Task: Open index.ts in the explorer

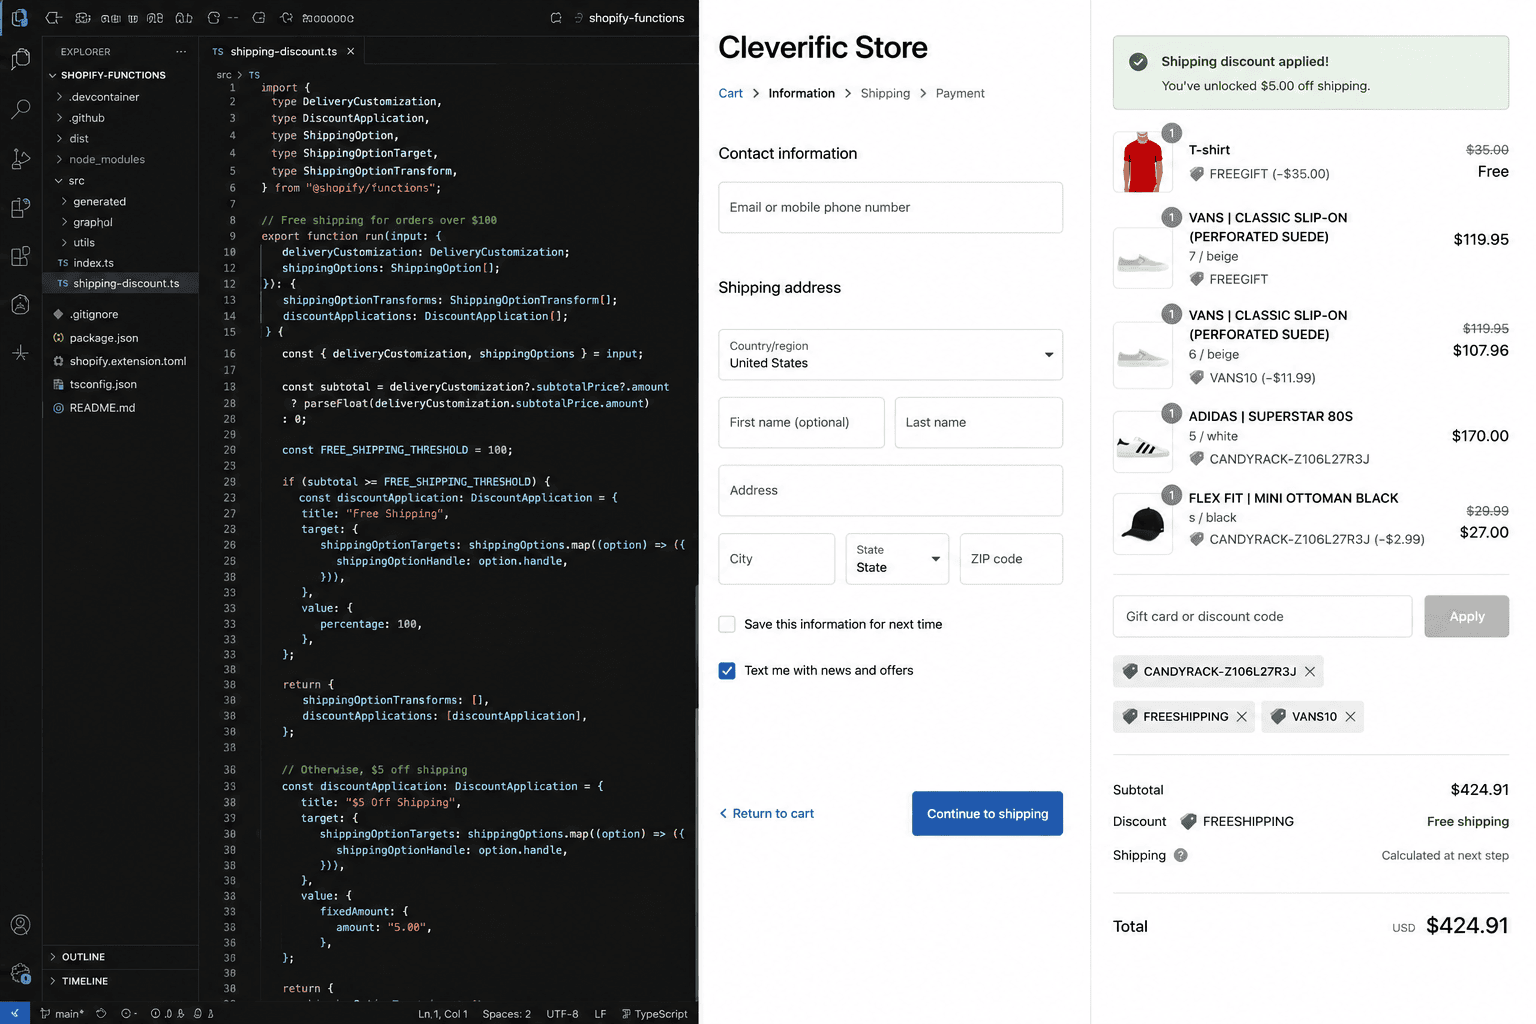Action: point(93,263)
